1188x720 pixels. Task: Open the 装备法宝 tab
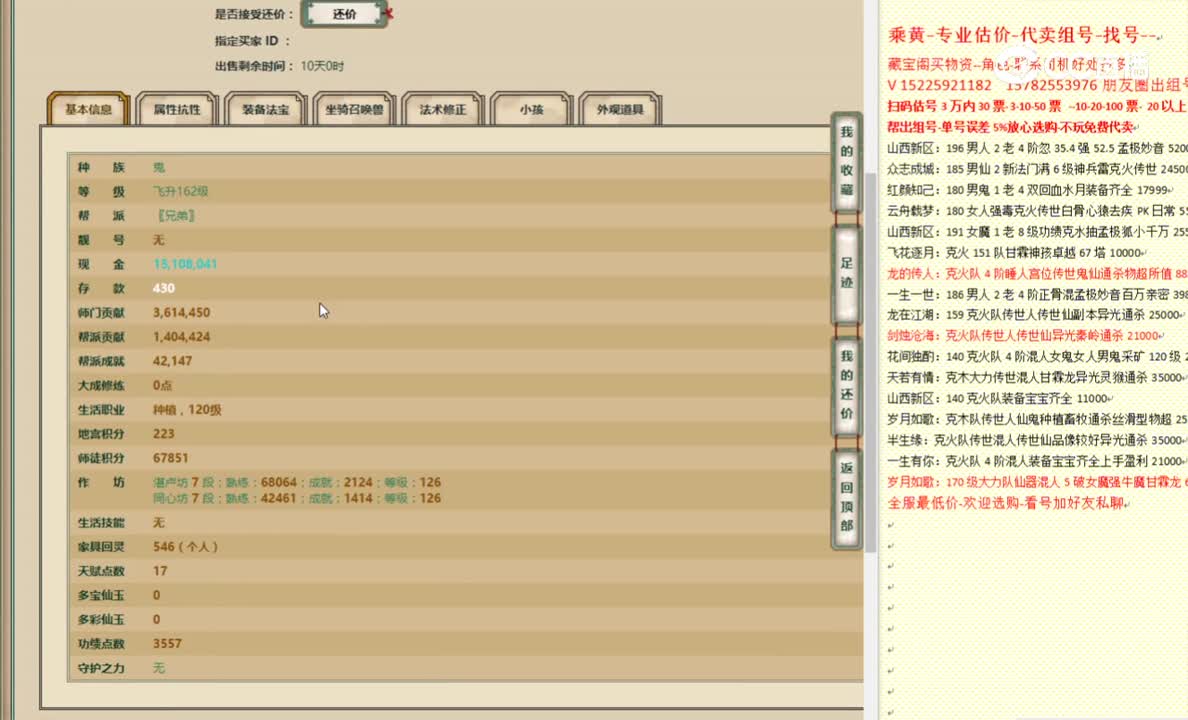click(266, 109)
